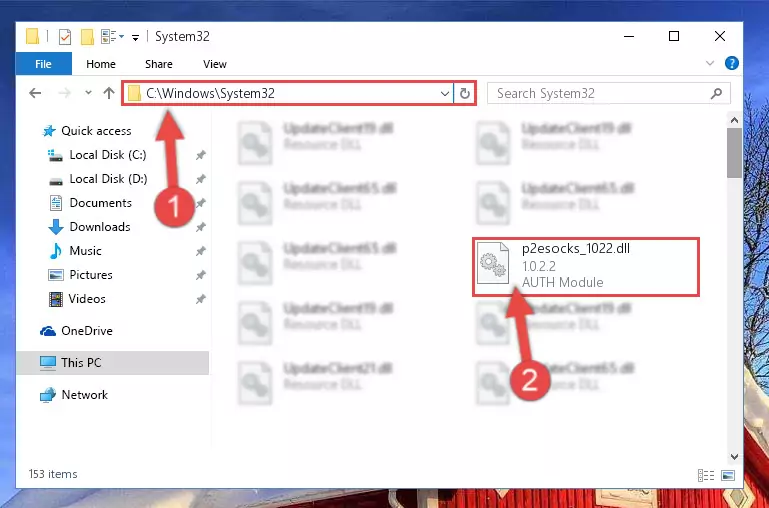
Task: Click the 153 items status text
Action: point(53,474)
